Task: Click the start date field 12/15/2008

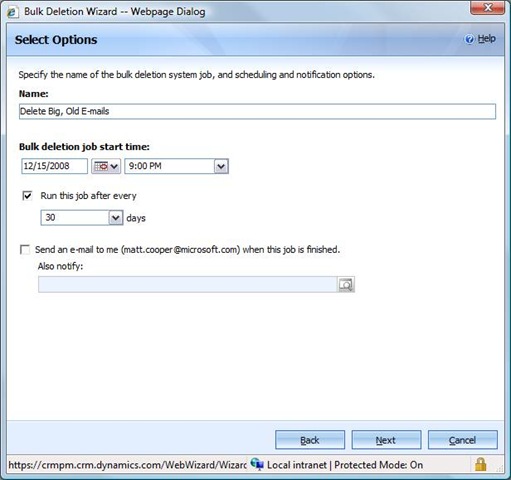Action: coord(54,166)
